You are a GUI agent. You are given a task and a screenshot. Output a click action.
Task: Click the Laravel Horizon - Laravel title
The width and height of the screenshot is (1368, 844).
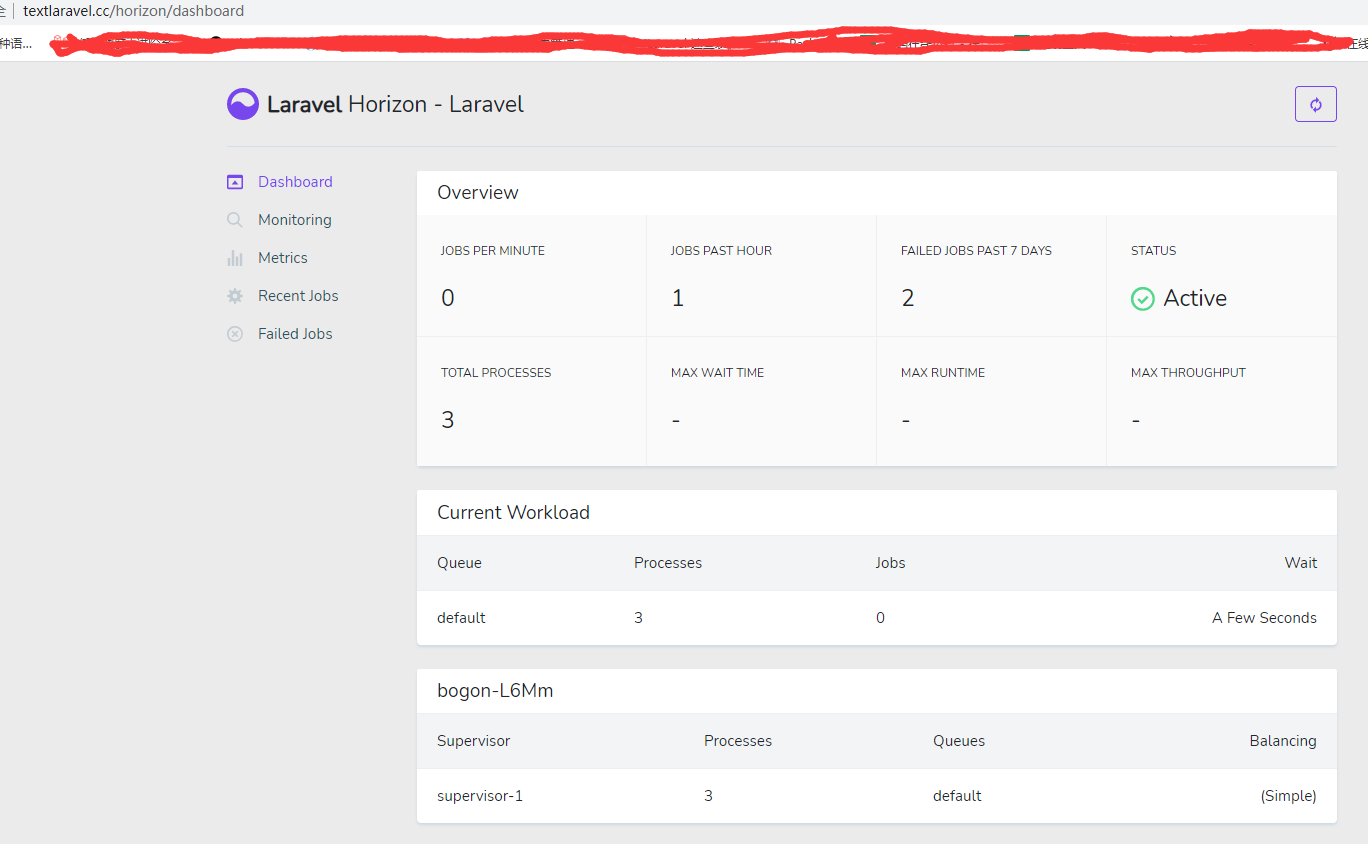(x=395, y=104)
